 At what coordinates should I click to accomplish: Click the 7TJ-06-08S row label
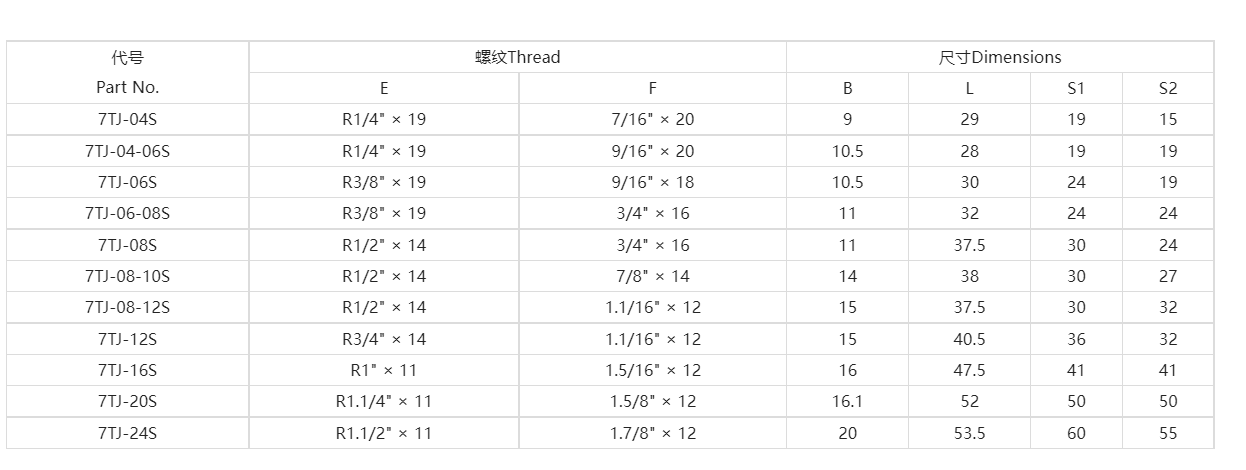click(x=128, y=213)
